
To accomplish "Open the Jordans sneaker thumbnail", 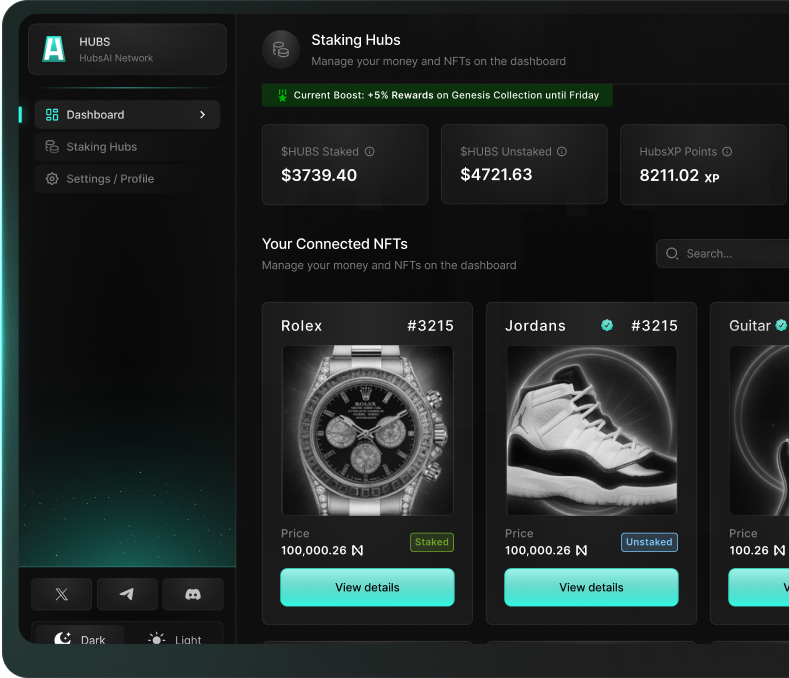I will [x=591, y=430].
